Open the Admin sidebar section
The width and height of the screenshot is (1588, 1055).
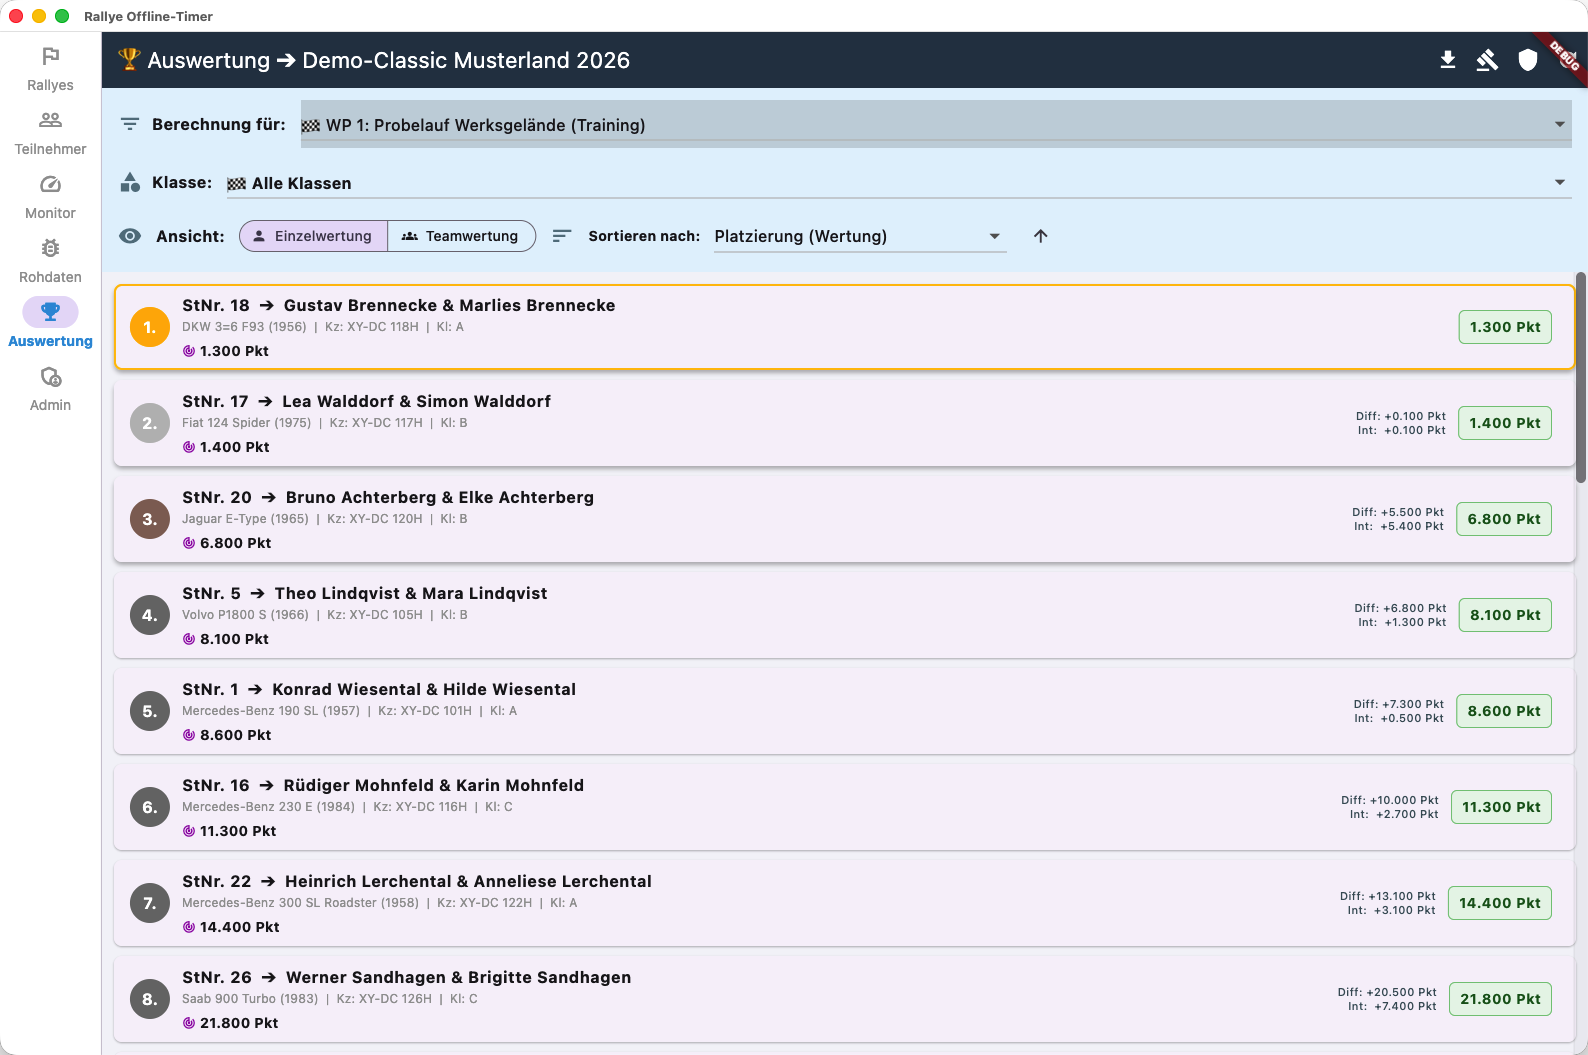coord(50,389)
